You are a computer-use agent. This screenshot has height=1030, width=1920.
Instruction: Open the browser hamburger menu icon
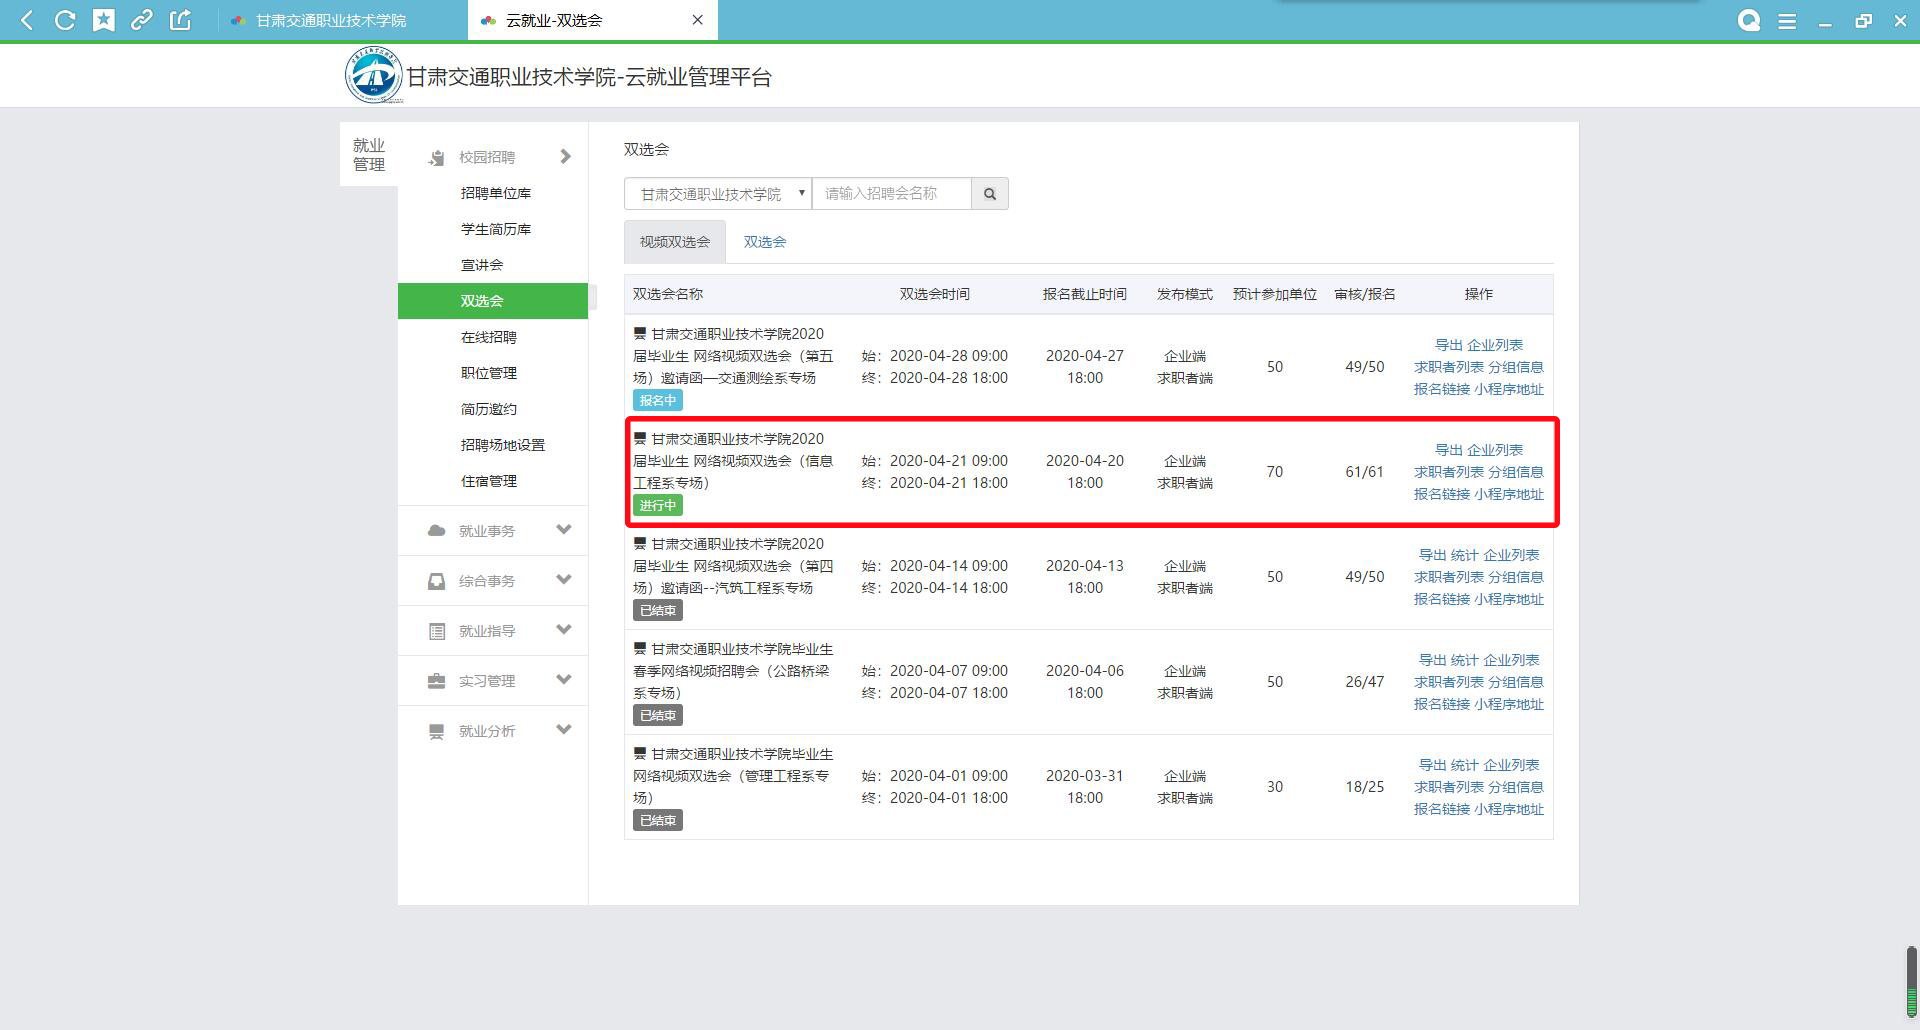(x=1787, y=21)
